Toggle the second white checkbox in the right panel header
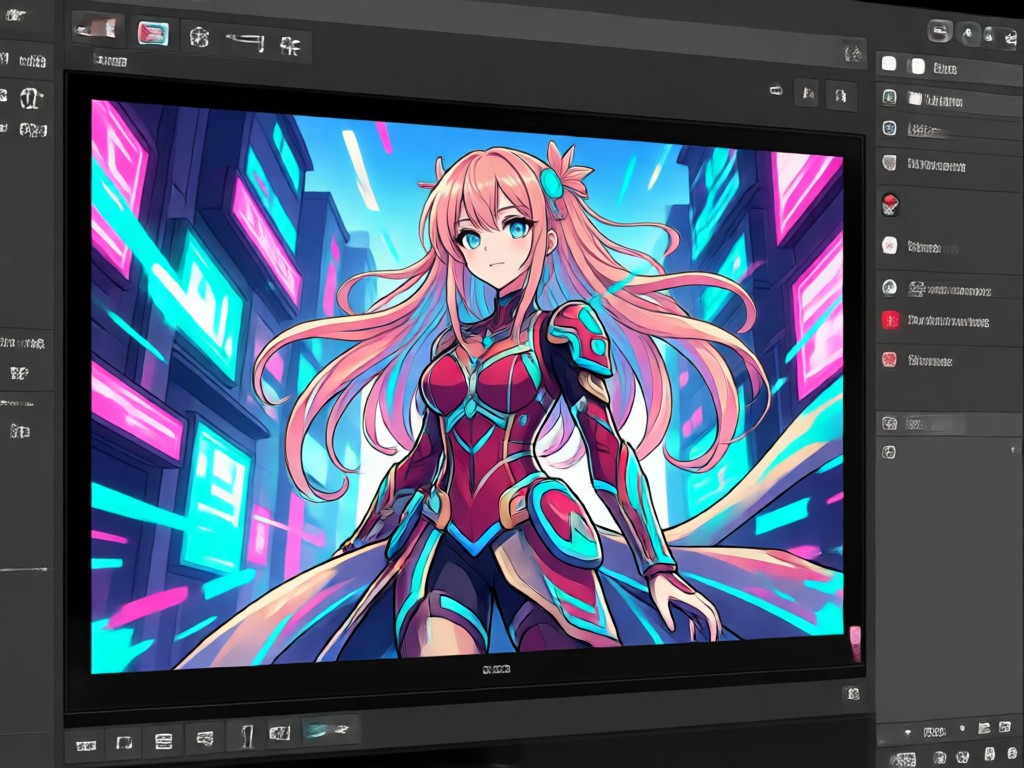Image resolution: width=1024 pixels, height=768 pixels. coord(918,66)
